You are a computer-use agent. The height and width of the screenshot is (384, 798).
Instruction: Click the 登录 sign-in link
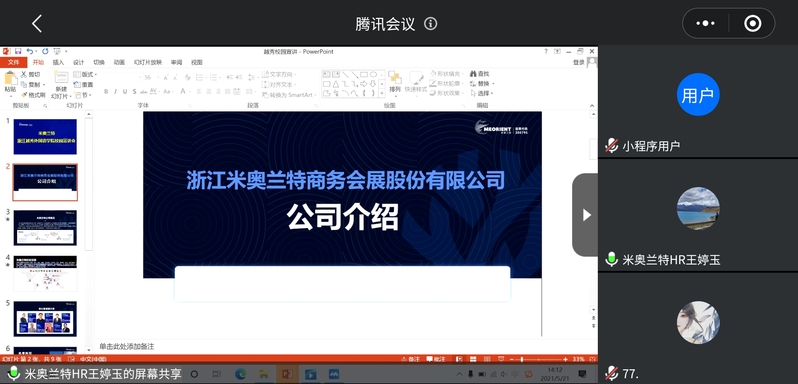578,62
